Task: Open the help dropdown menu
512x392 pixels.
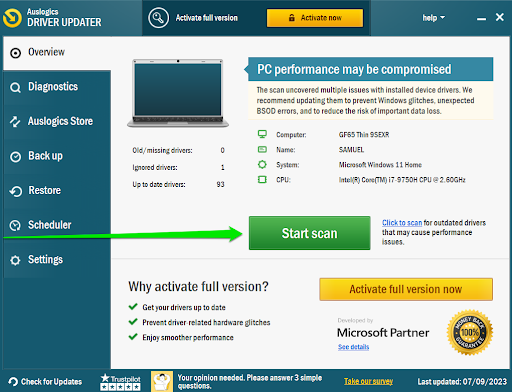Action: [433, 18]
